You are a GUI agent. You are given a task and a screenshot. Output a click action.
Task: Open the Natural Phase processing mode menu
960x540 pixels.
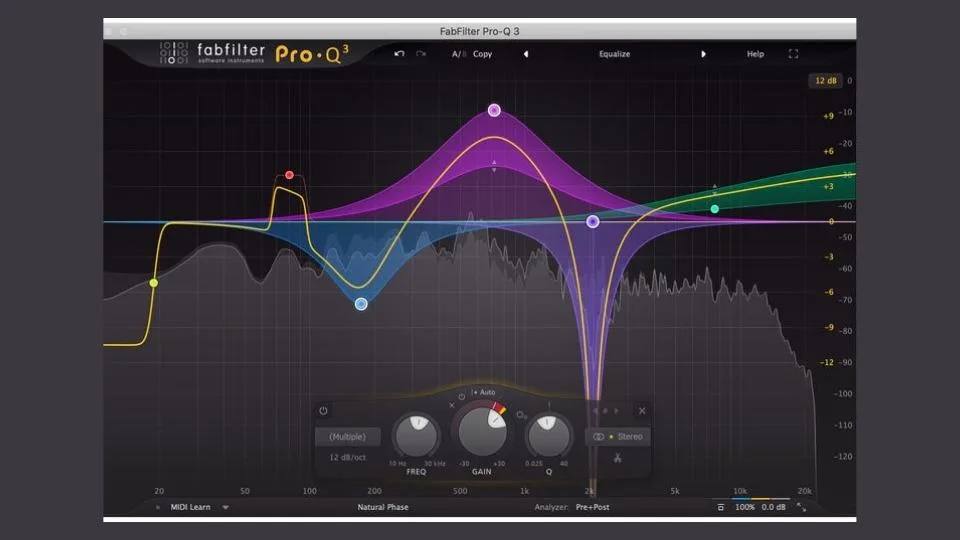[383, 507]
